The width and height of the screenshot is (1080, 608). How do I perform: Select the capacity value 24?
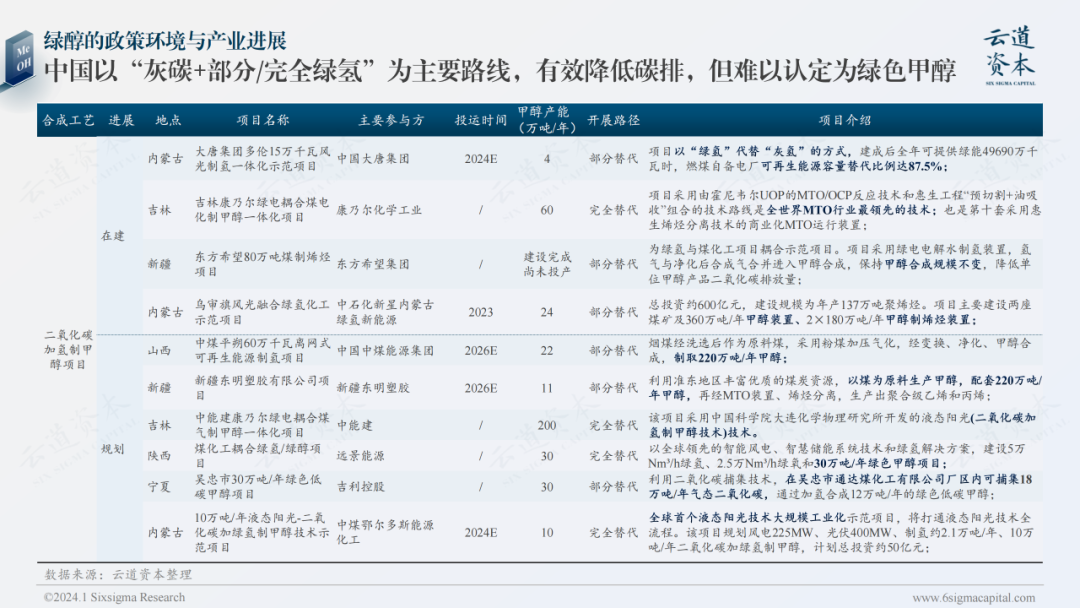[547, 312]
